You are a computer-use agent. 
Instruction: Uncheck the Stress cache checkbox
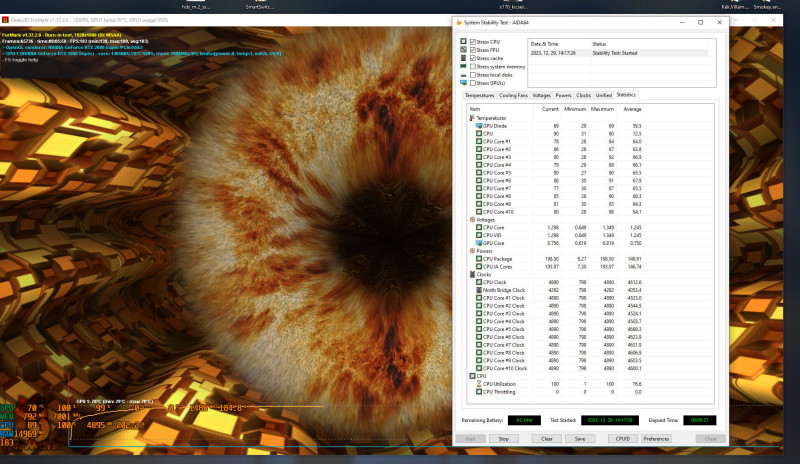point(473,58)
